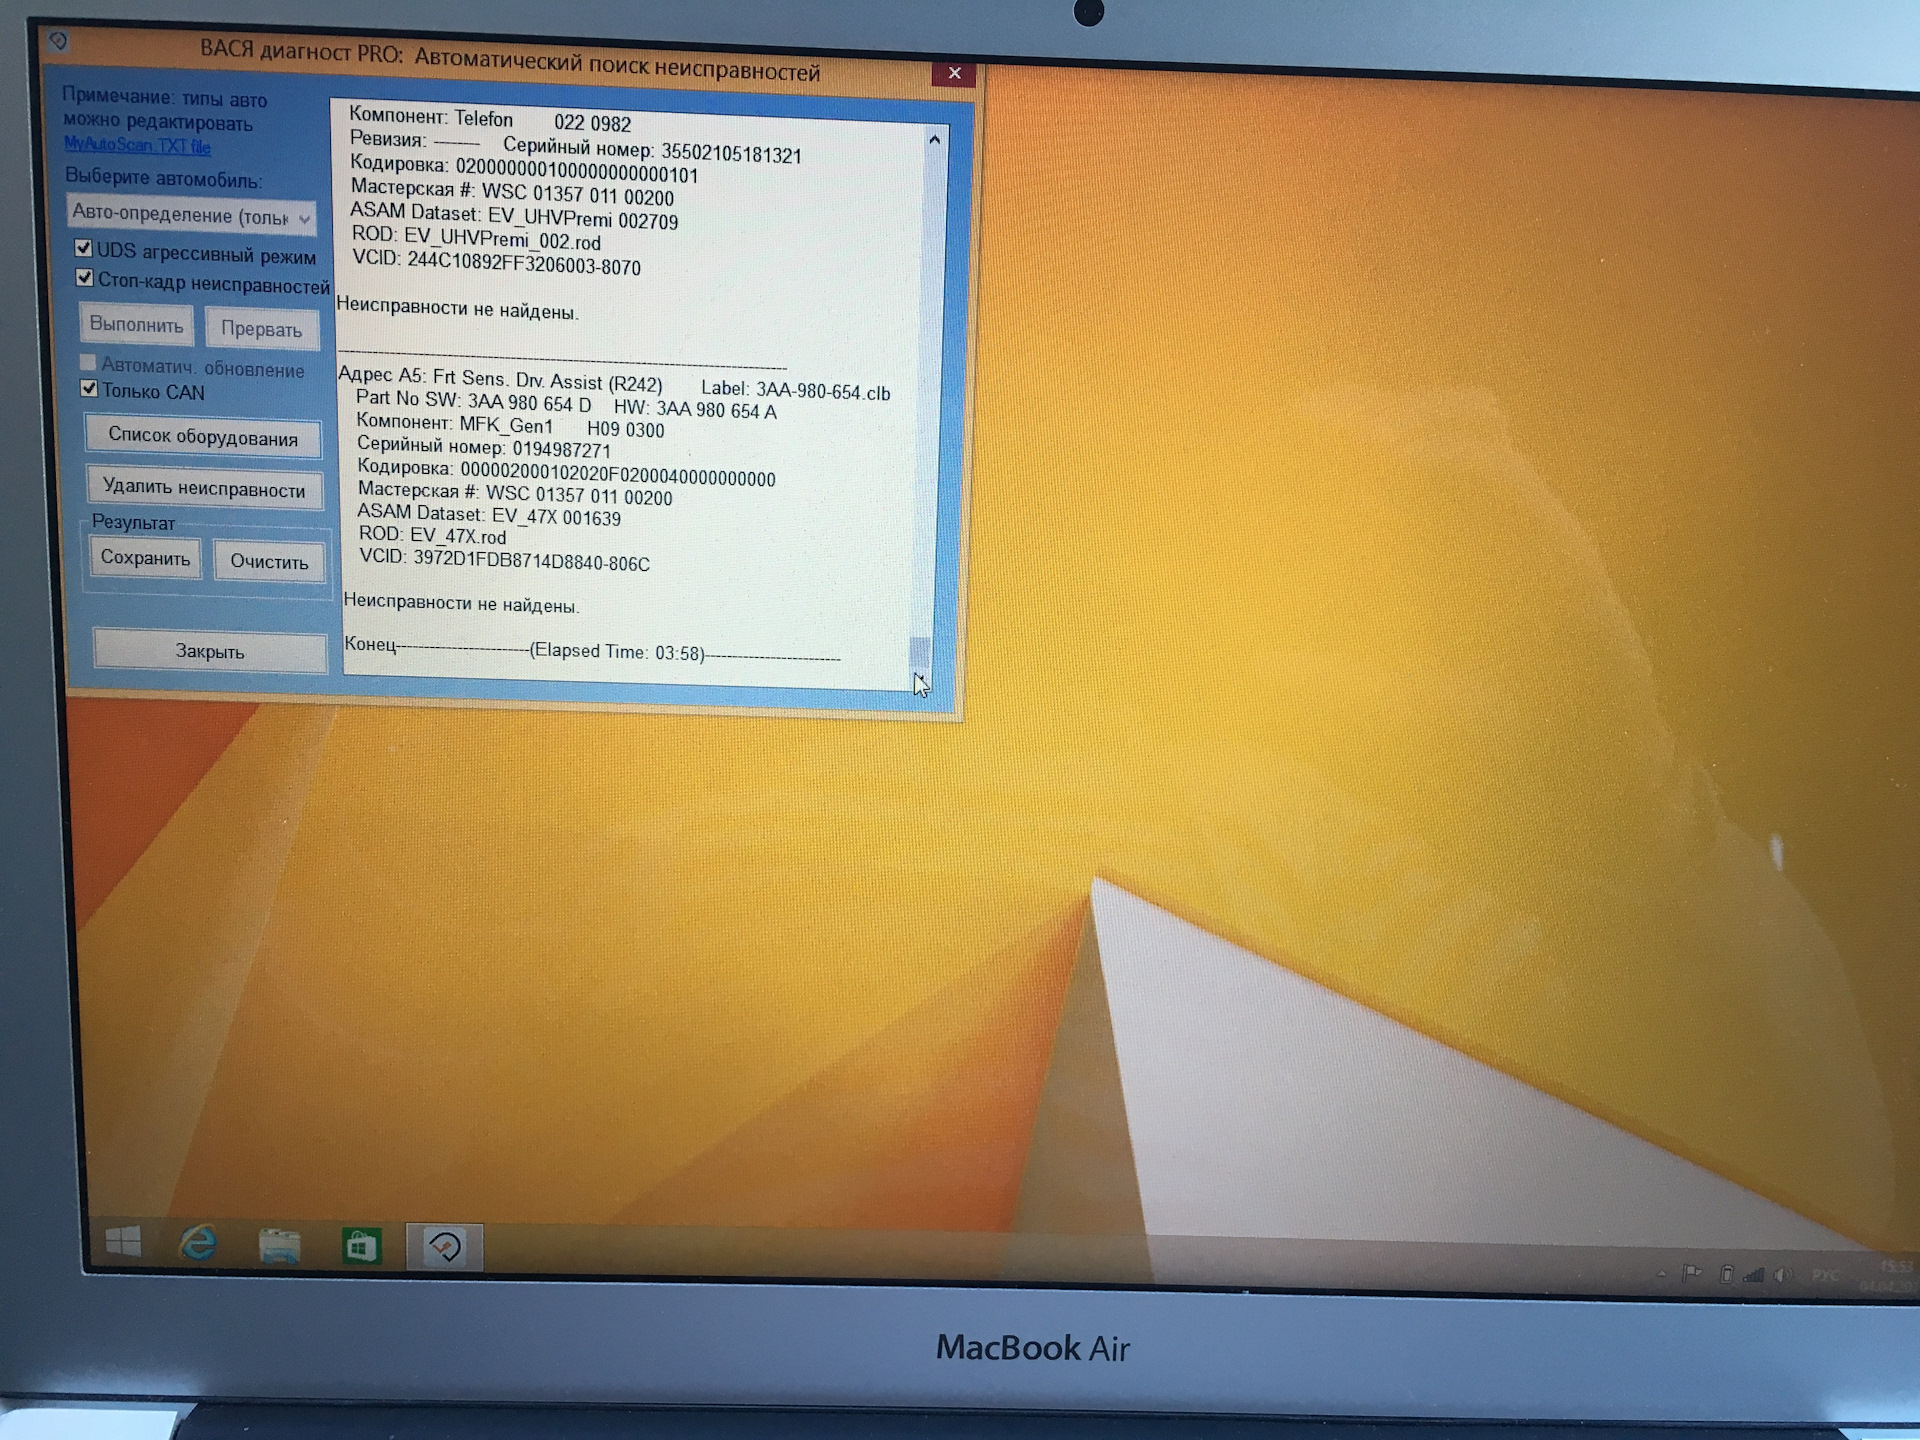Image resolution: width=1920 pixels, height=1440 pixels.
Task: Toggle Только CAN checkbox
Action: 89,388
